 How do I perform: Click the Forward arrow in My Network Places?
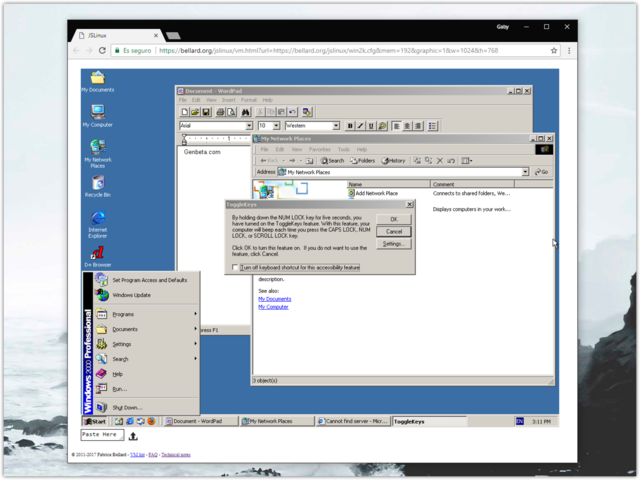(292, 161)
